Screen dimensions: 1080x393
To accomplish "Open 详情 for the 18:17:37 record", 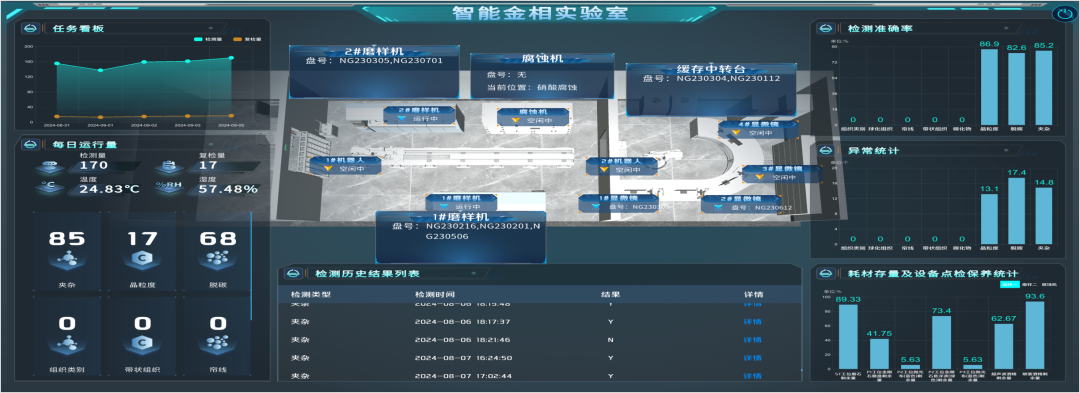I will pos(752,321).
